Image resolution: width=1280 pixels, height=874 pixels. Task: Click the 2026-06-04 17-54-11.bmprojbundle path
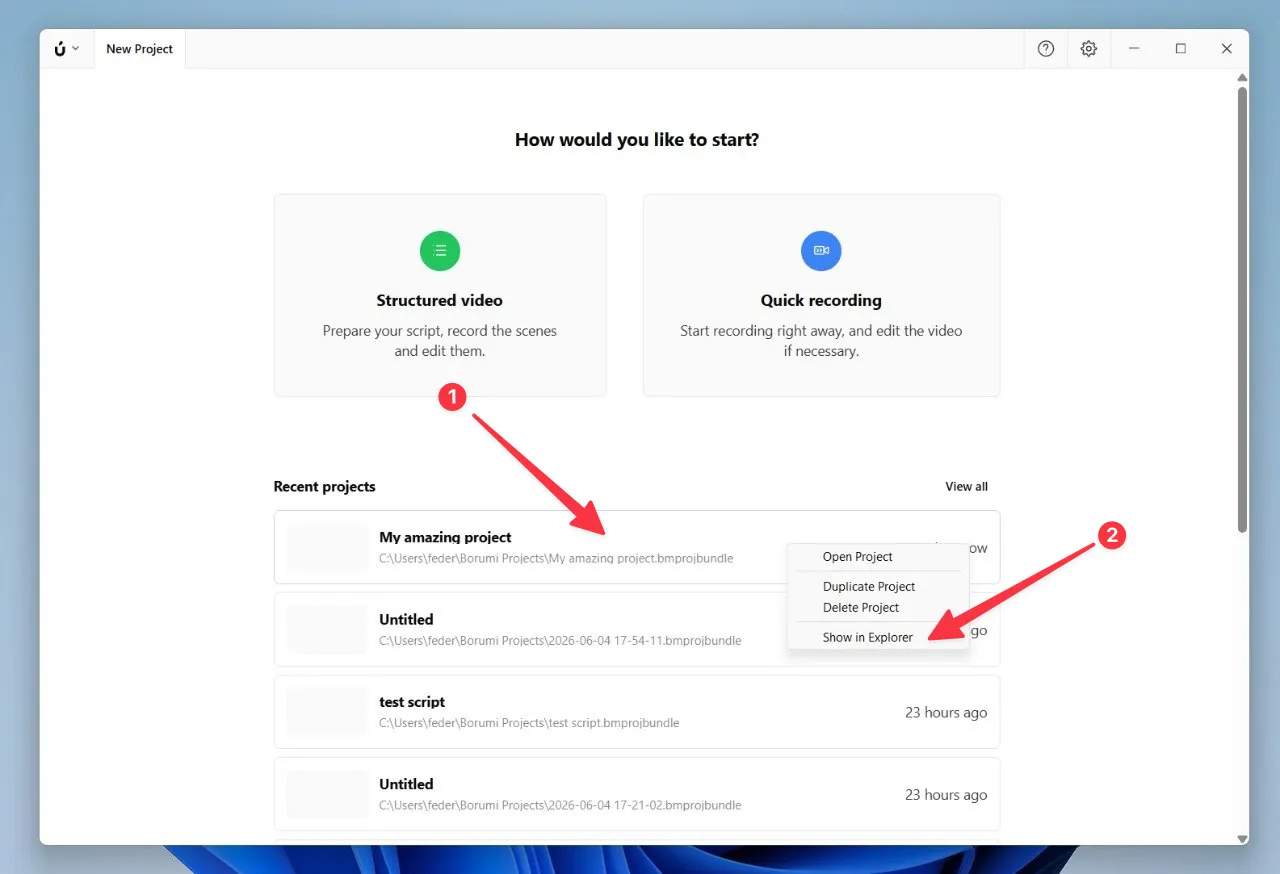coord(560,640)
